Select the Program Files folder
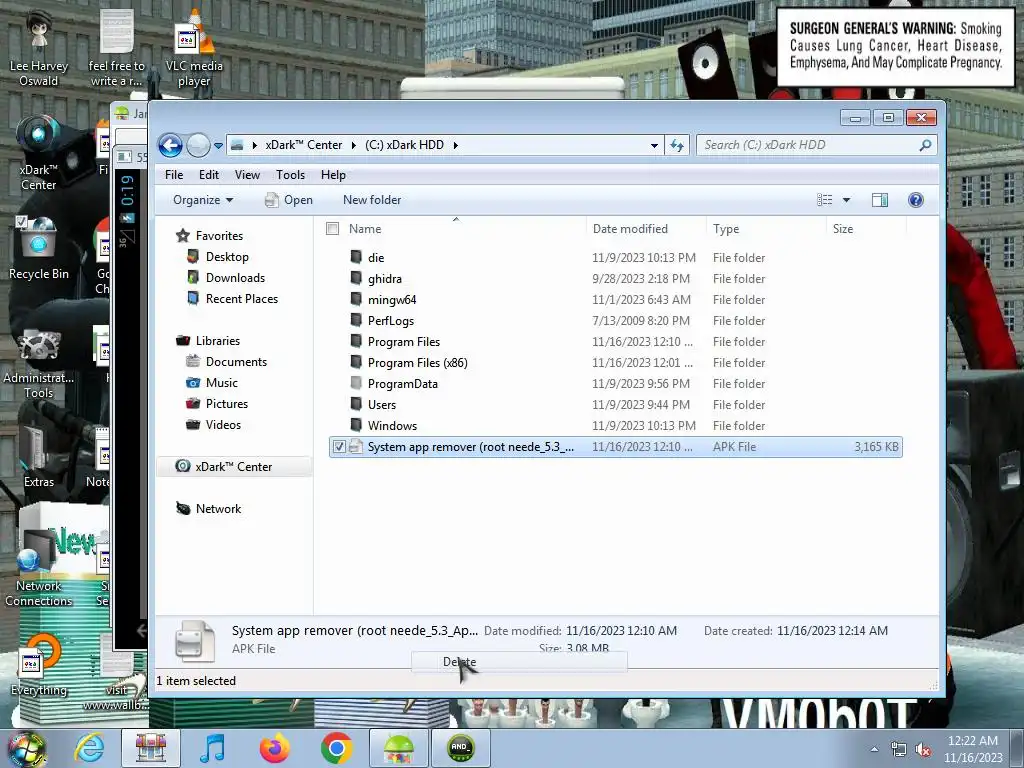 404,342
